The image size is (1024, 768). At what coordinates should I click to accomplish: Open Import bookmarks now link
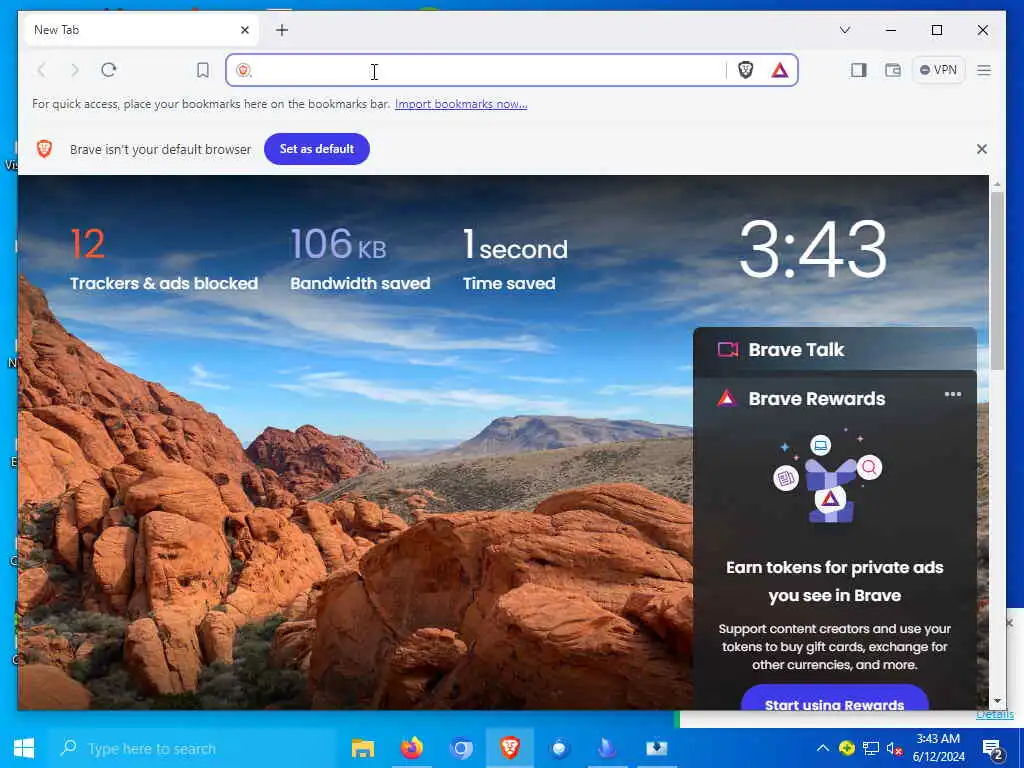[x=461, y=104]
